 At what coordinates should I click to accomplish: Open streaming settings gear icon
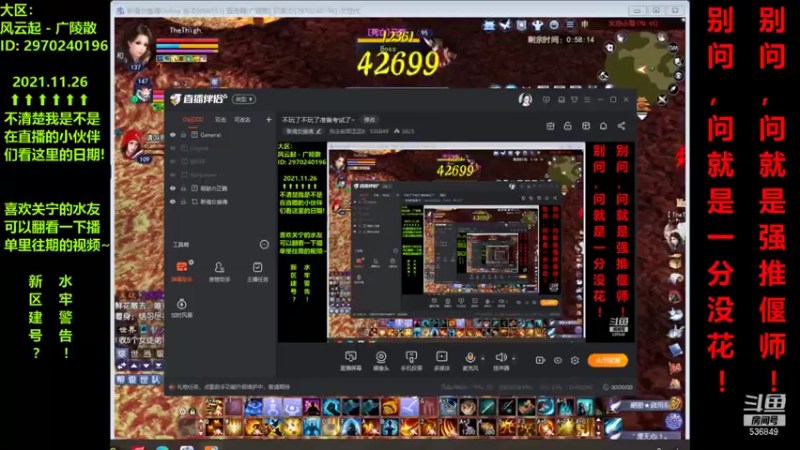pyautogui.click(x=575, y=360)
